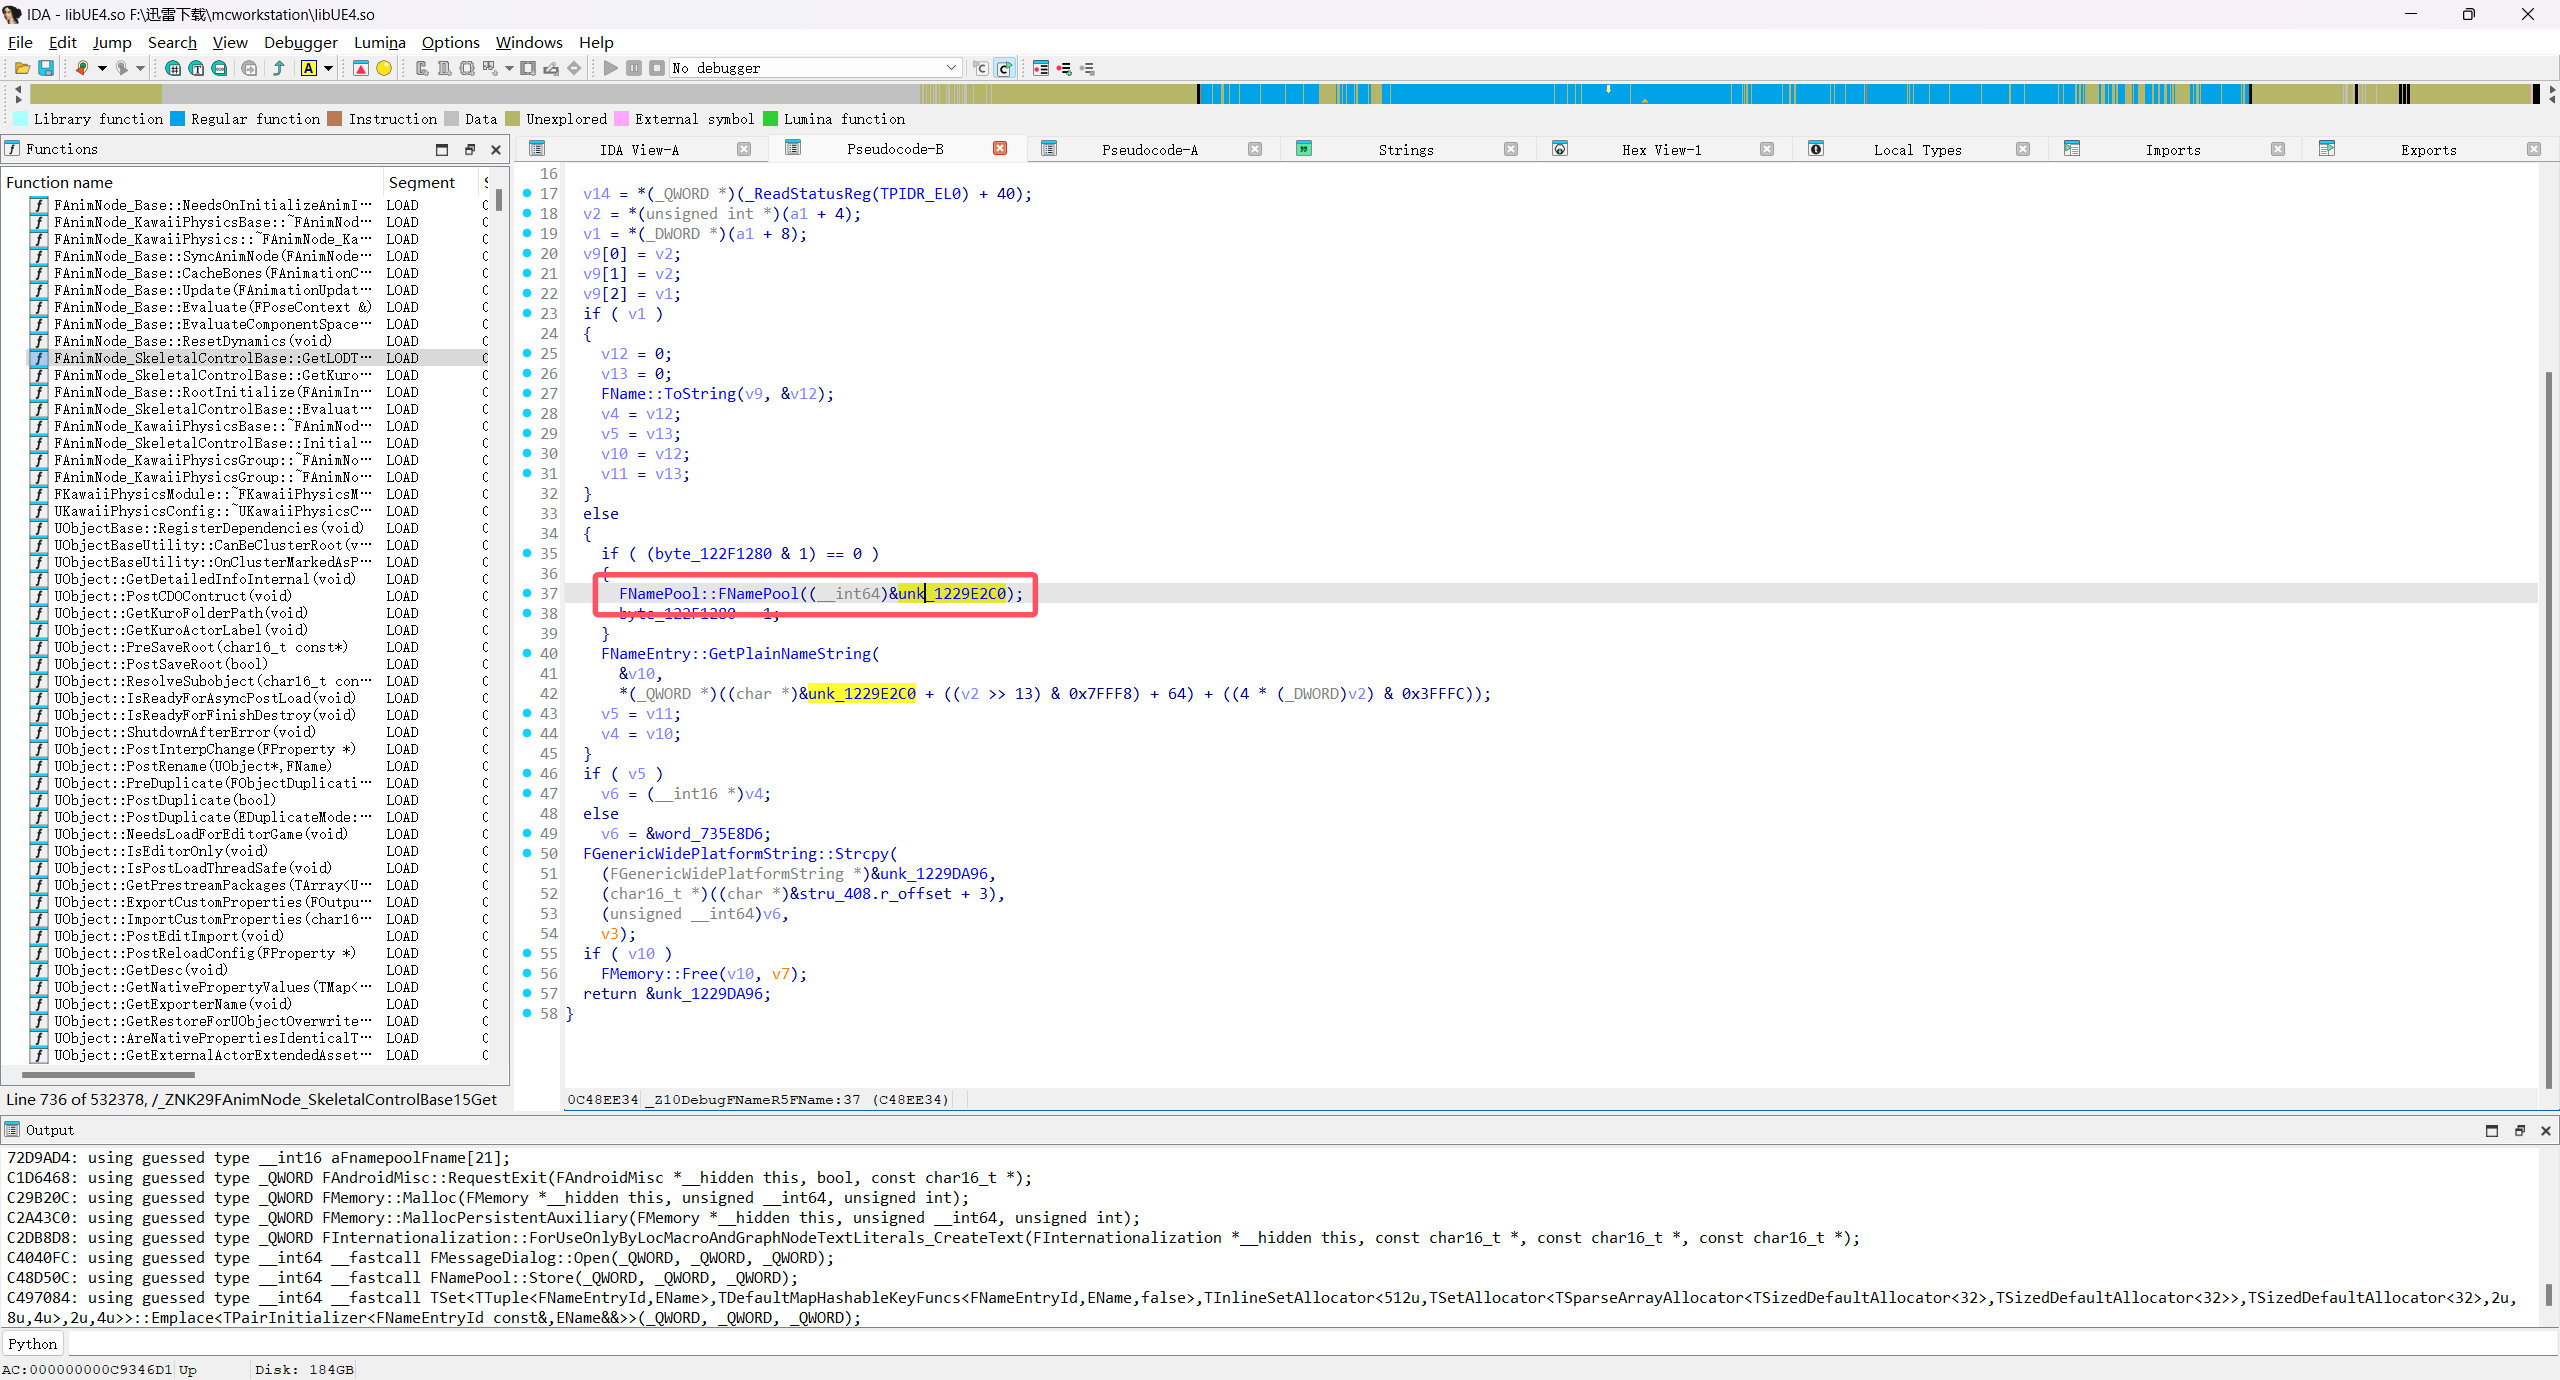Viewport: 2560px width, 1380px height.
Task: Click the Hex View-1 tab icon
Action: pyautogui.click(x=1560, y=149)
